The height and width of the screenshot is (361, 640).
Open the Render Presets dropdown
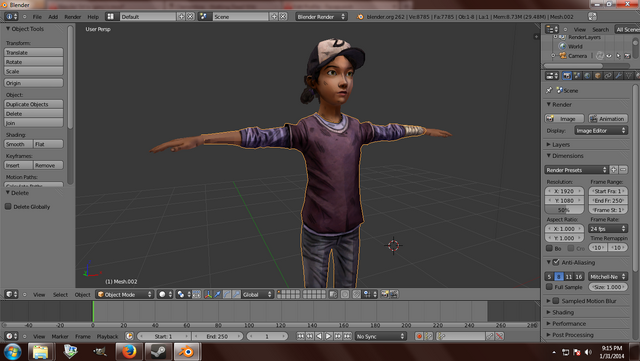576,170
